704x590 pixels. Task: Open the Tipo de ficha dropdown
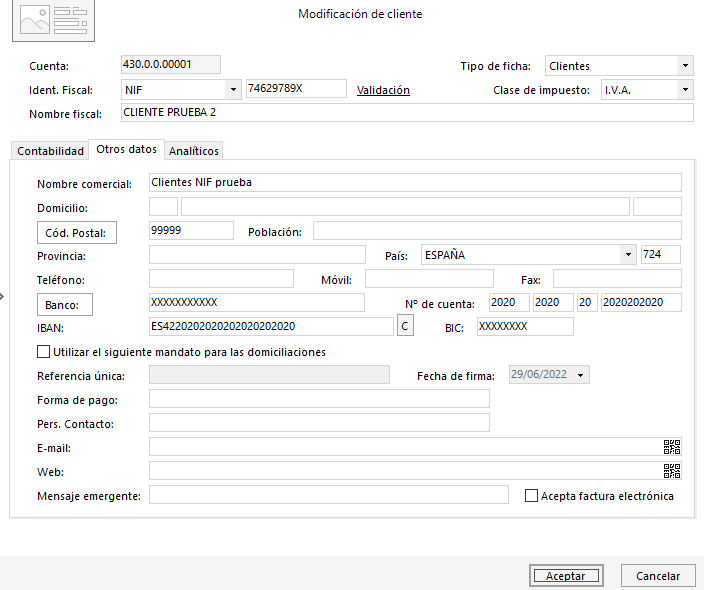pos(684,66)
